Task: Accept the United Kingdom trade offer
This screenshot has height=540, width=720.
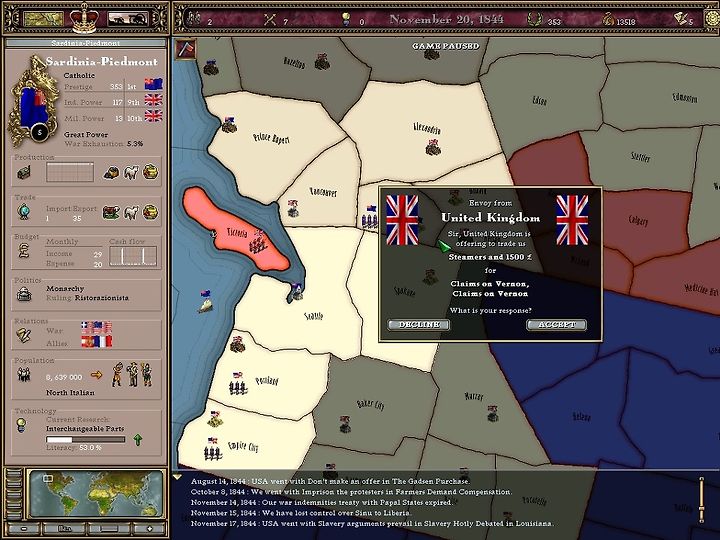Action: click(557, 325)
